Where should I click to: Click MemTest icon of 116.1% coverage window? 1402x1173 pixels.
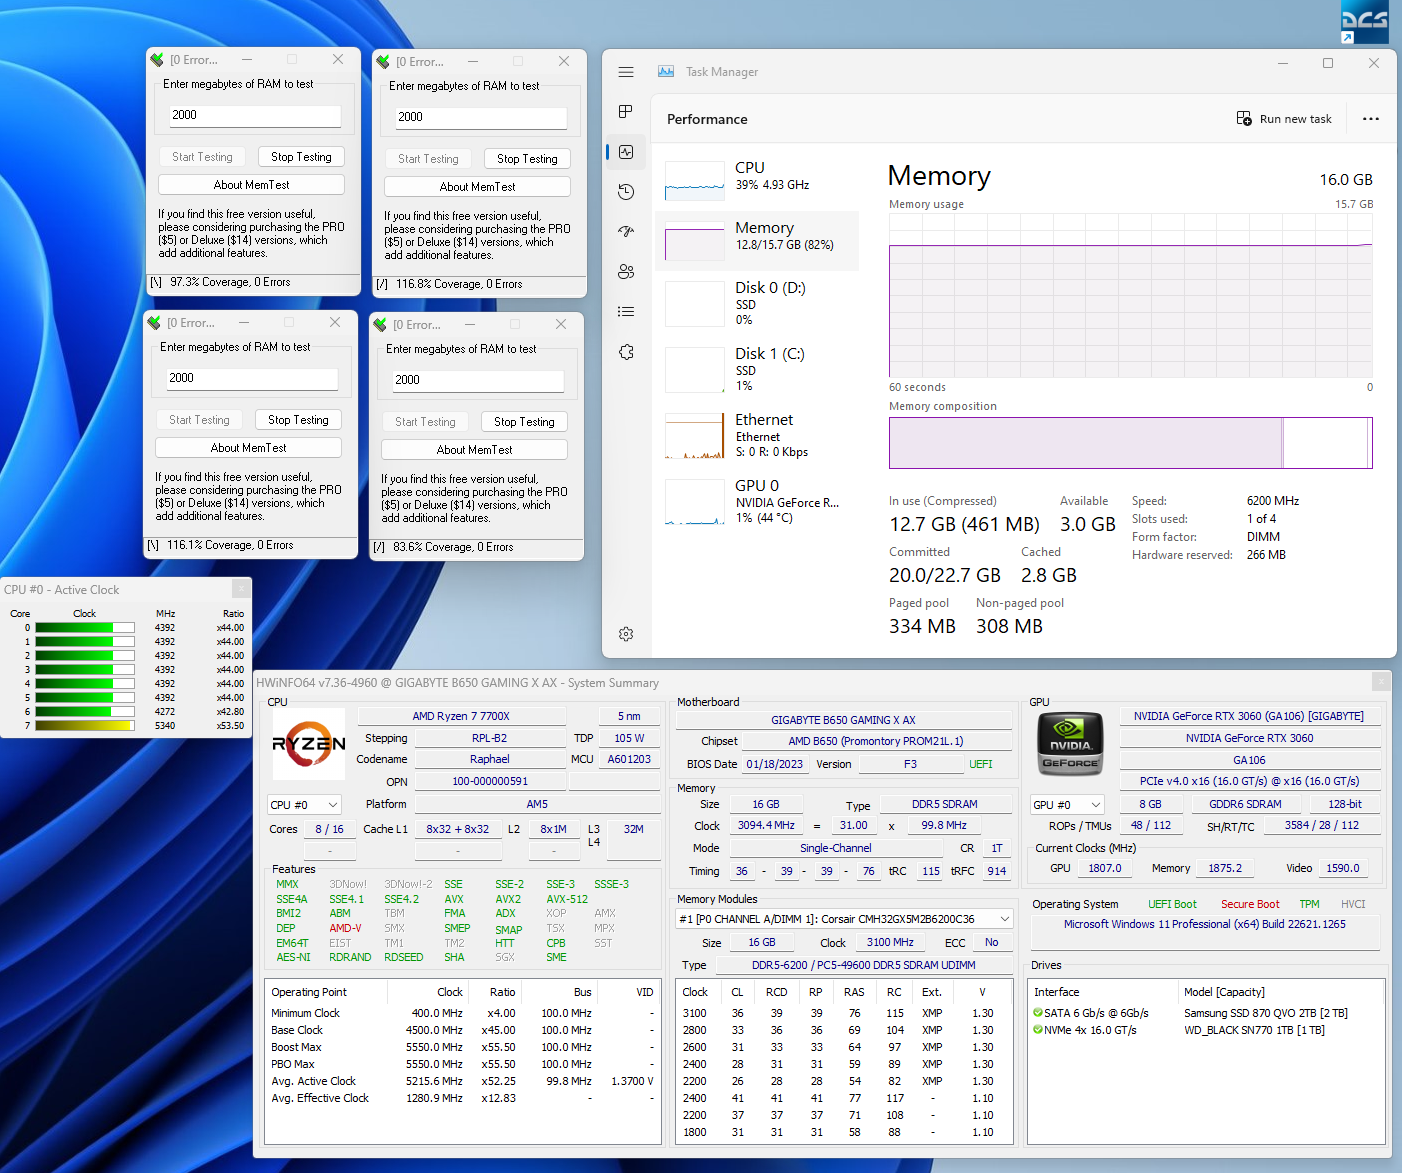154,323
